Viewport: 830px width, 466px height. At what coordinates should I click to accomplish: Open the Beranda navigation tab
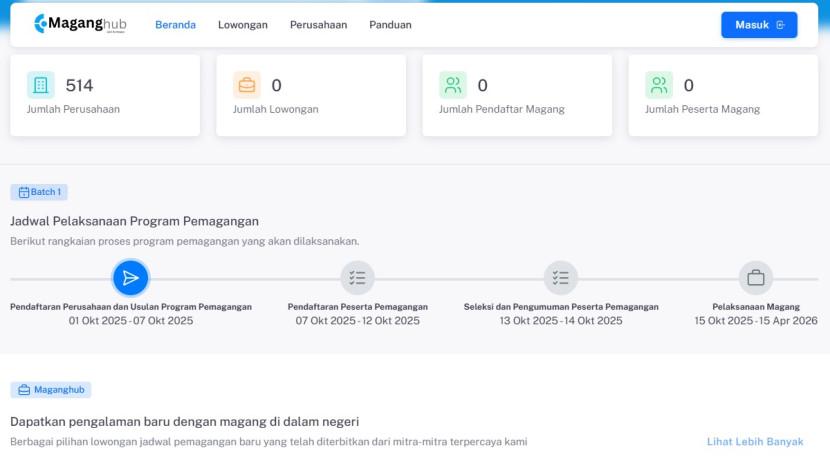click(x=175, y=25)
